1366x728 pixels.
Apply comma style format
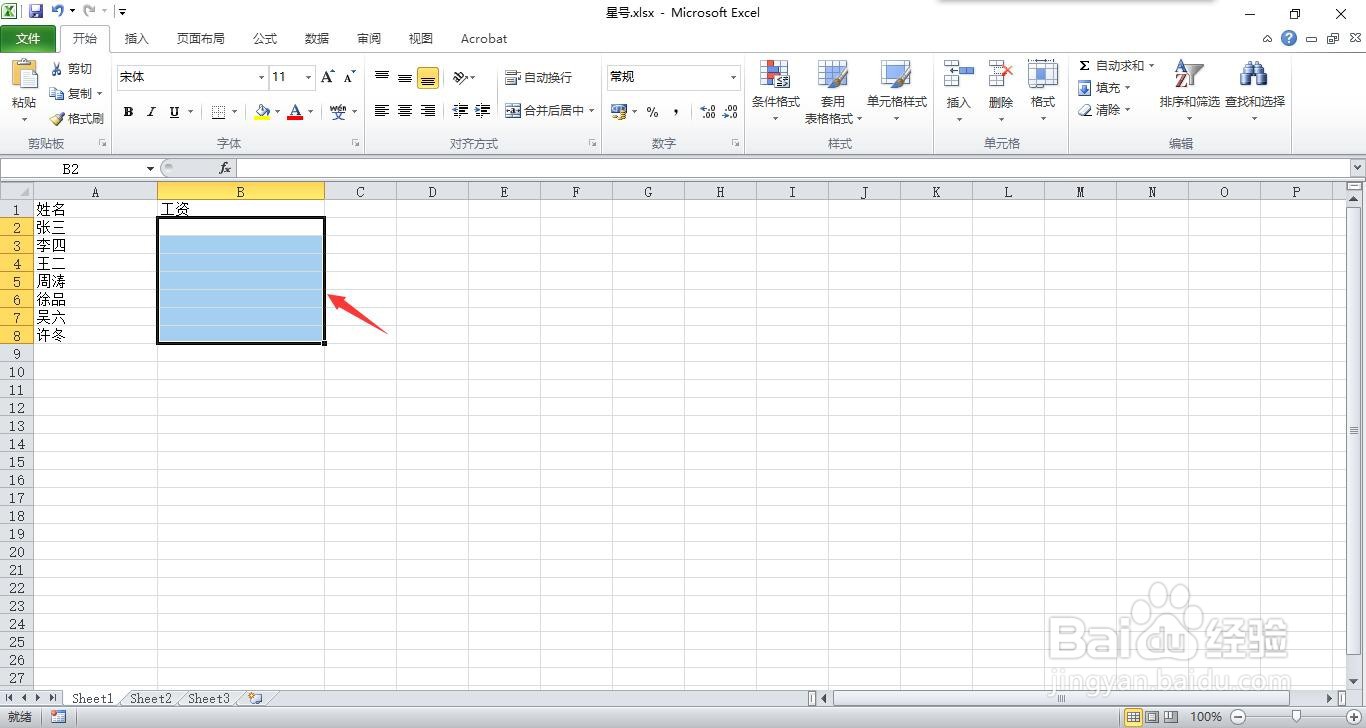tap(676, 112)
